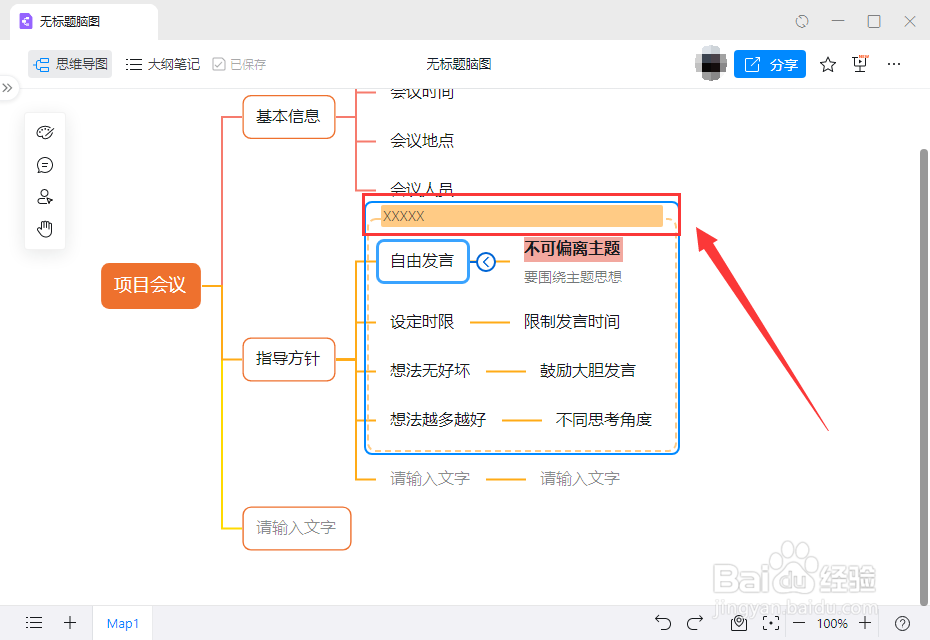This screenshot has height=640, width=930.
Task: Expand the collapsed left panel chevron
Action: (x=10, y=87)
